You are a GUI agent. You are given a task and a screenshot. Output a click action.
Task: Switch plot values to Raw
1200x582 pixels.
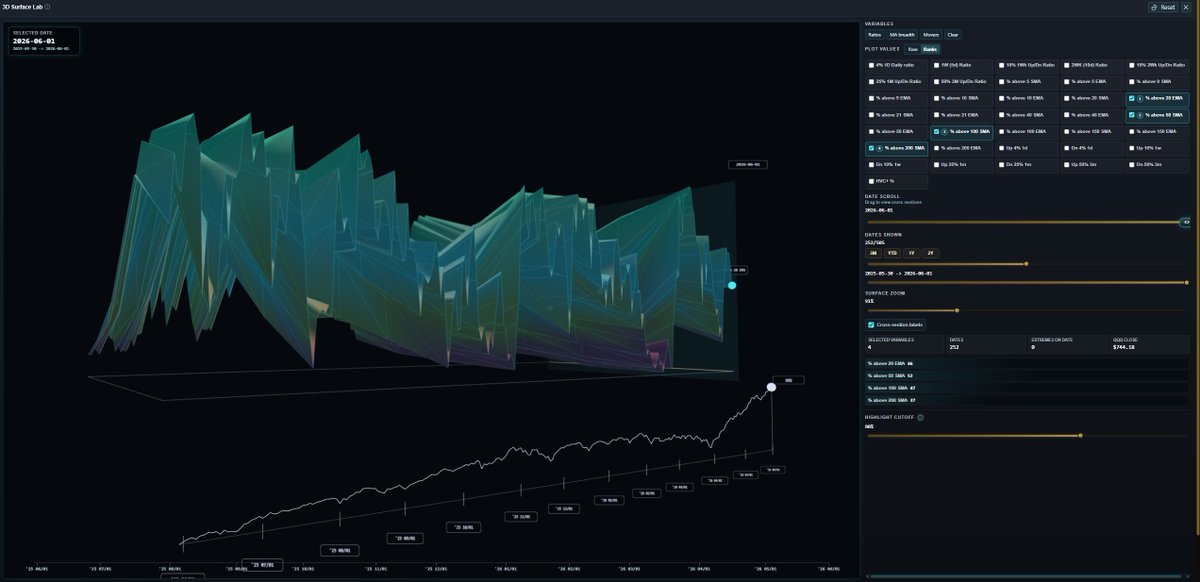coord(912,48)
